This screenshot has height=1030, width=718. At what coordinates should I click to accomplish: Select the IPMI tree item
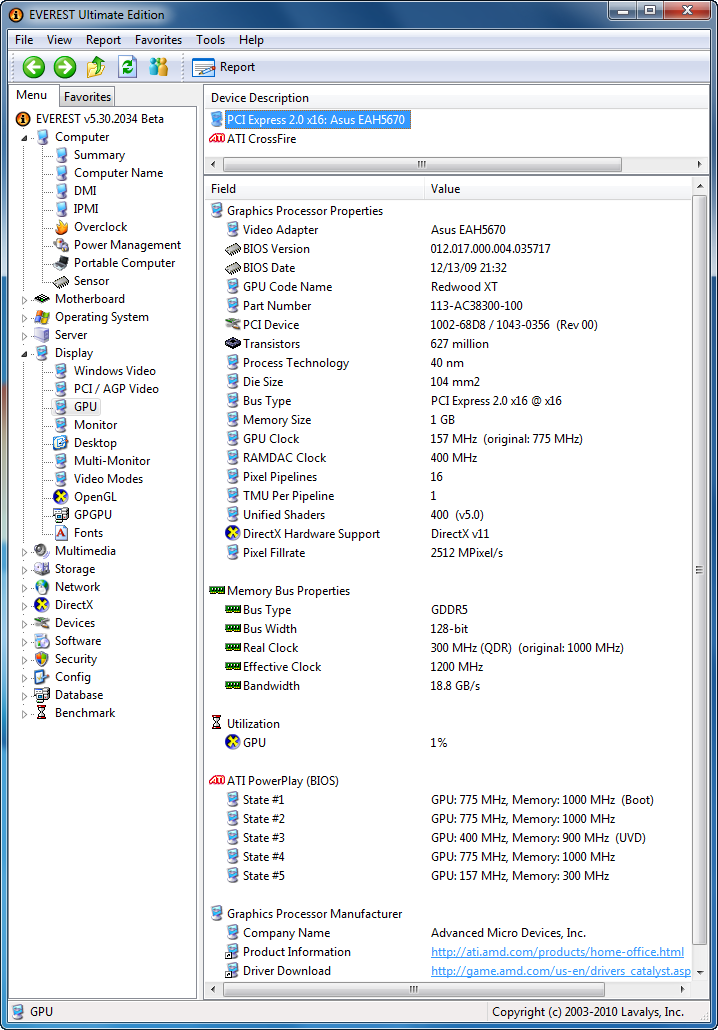[86, 209]
